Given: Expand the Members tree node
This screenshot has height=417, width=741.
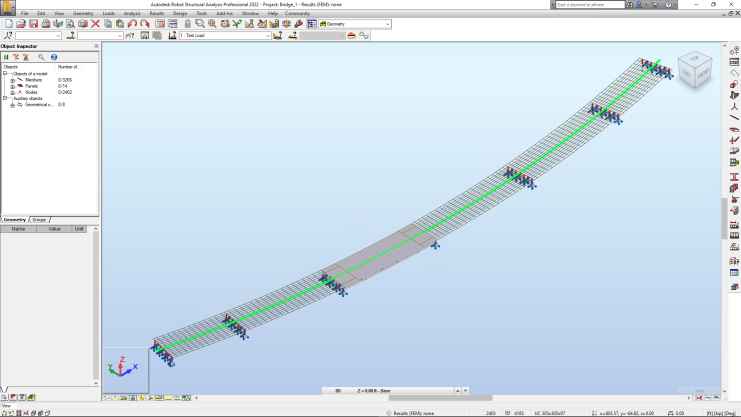Looking at the screenshot, I should [x=12, y=80].
